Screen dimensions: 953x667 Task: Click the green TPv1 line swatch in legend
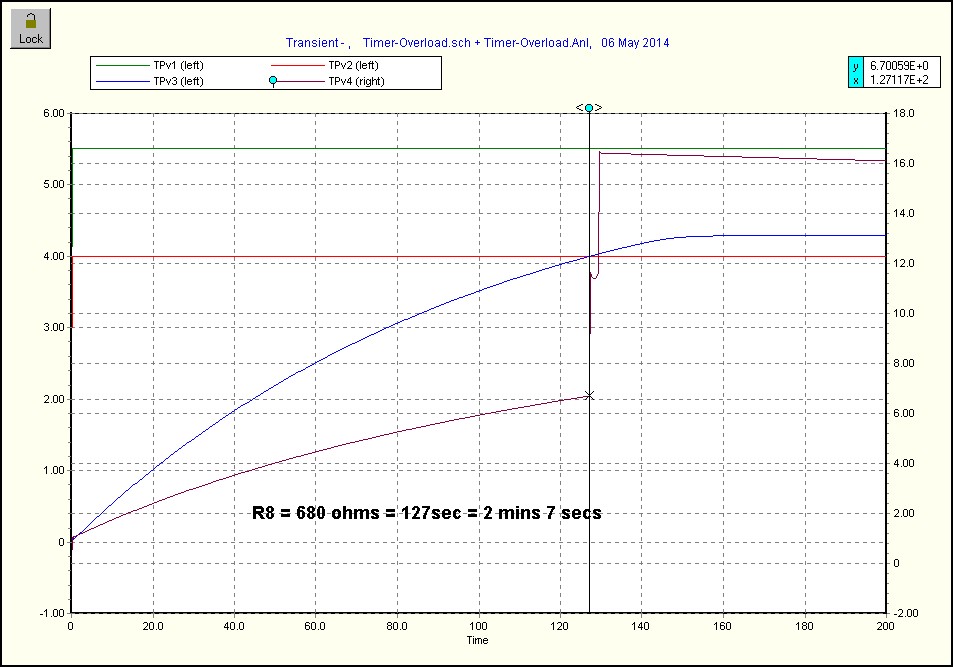(122, 66)
